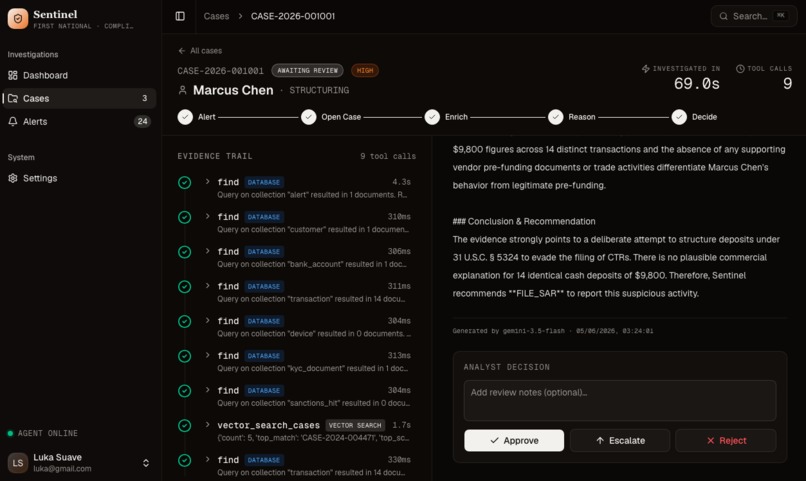
Task: Click the Cases breadcrumb link
Action: 216,16
